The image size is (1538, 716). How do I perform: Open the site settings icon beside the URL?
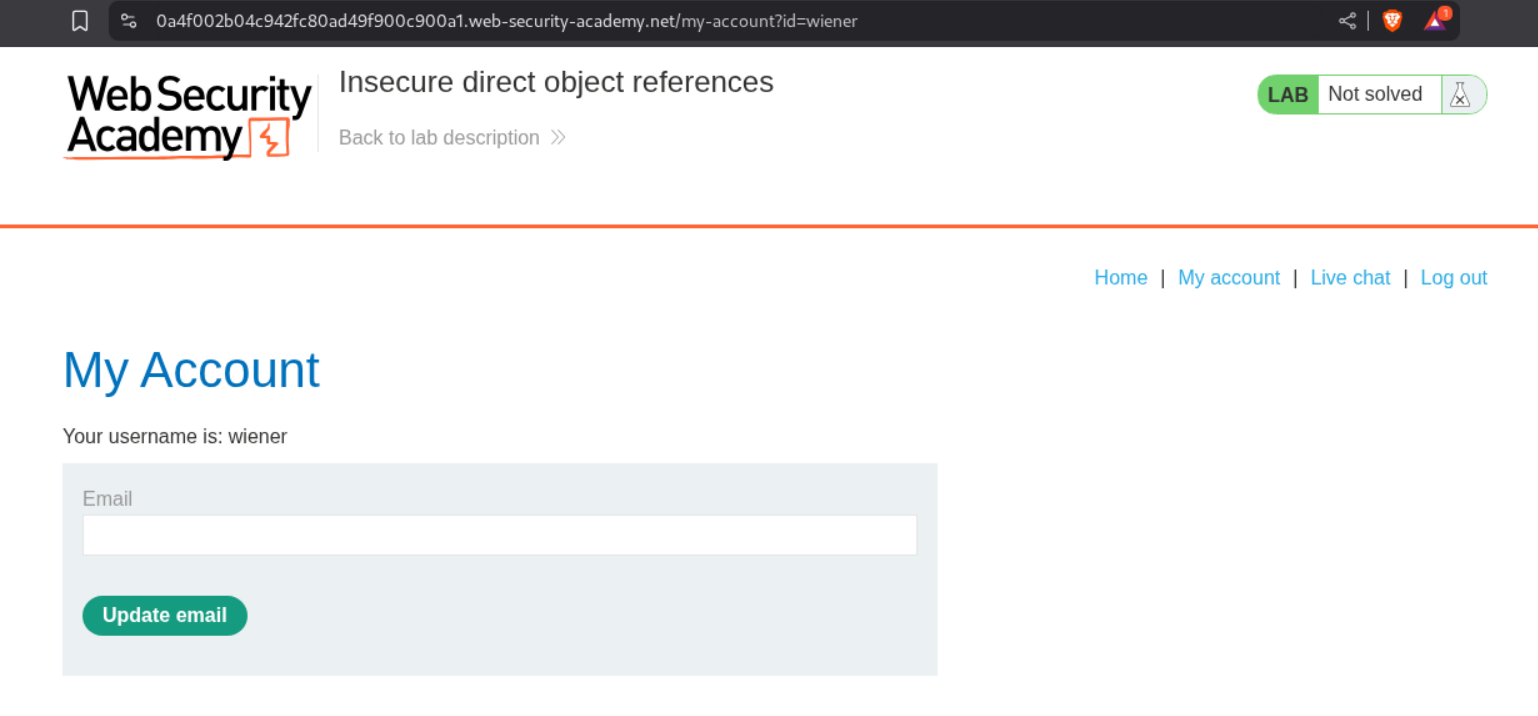(x=128, y=21)
